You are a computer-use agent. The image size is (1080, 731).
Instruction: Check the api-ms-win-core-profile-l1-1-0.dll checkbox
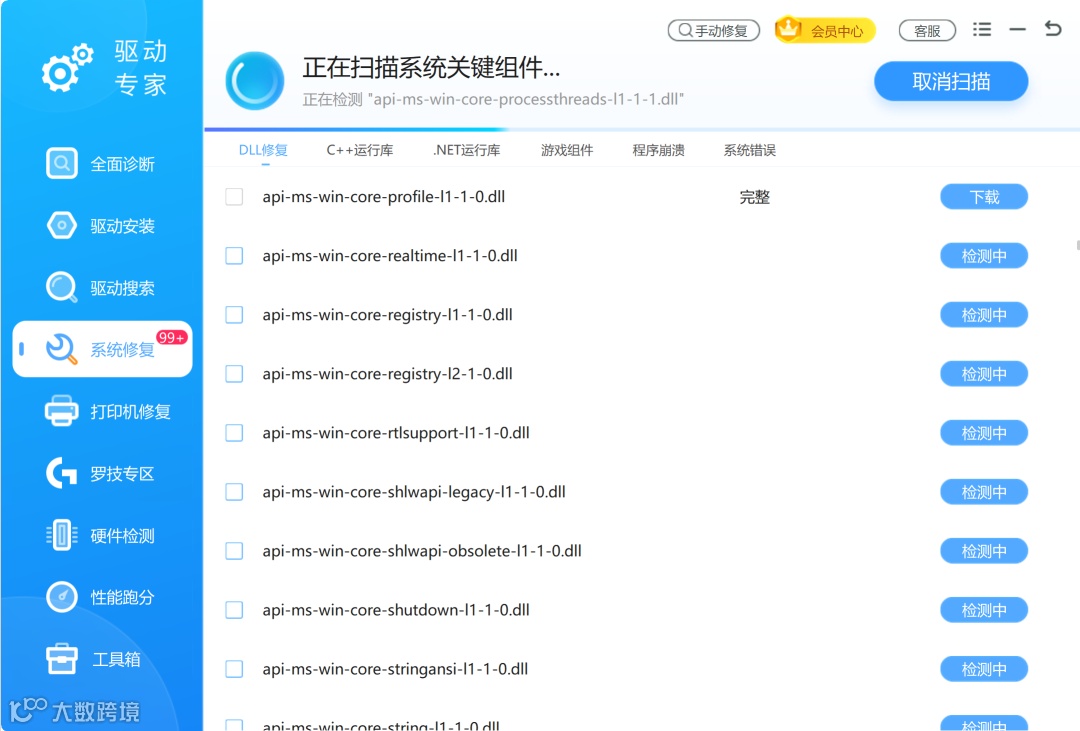point(234,197)
